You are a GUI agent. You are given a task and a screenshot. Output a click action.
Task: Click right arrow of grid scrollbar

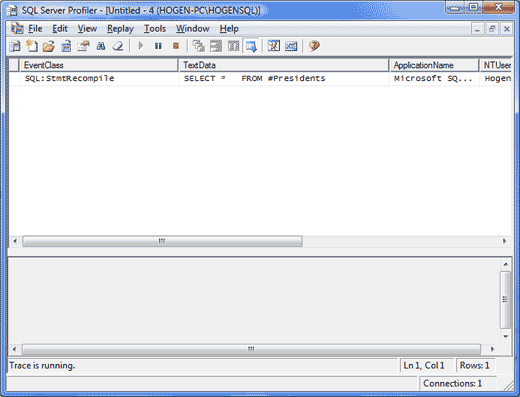(504, 241)
